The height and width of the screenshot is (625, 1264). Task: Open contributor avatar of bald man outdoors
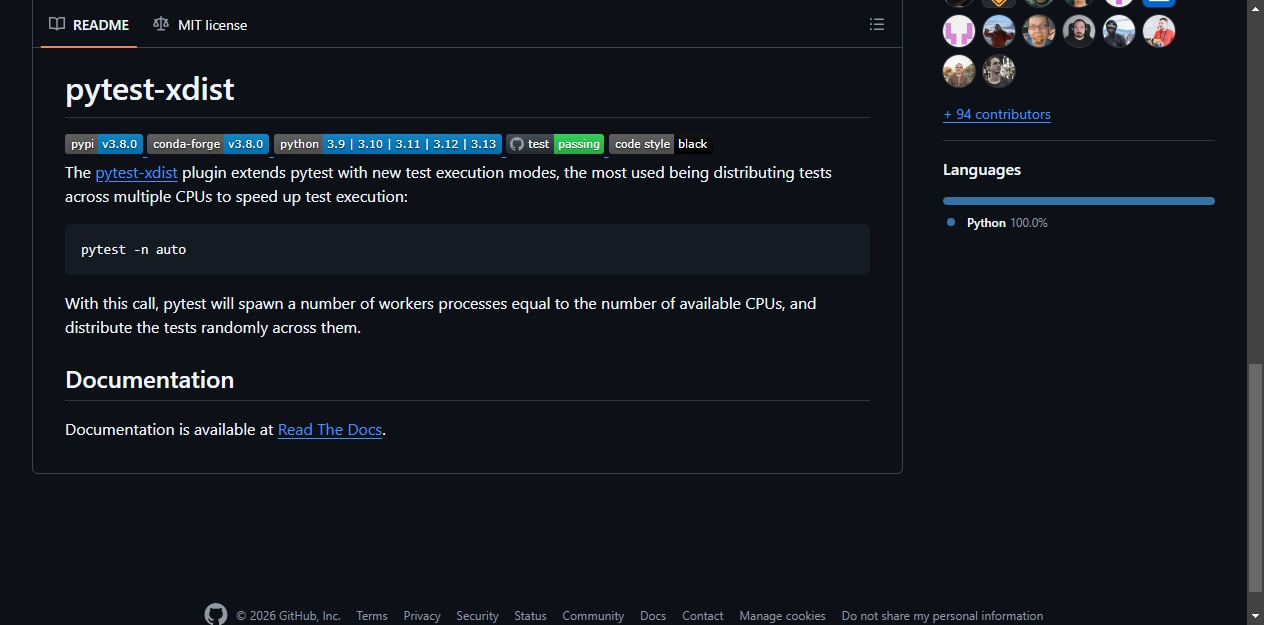coord(959,71)
